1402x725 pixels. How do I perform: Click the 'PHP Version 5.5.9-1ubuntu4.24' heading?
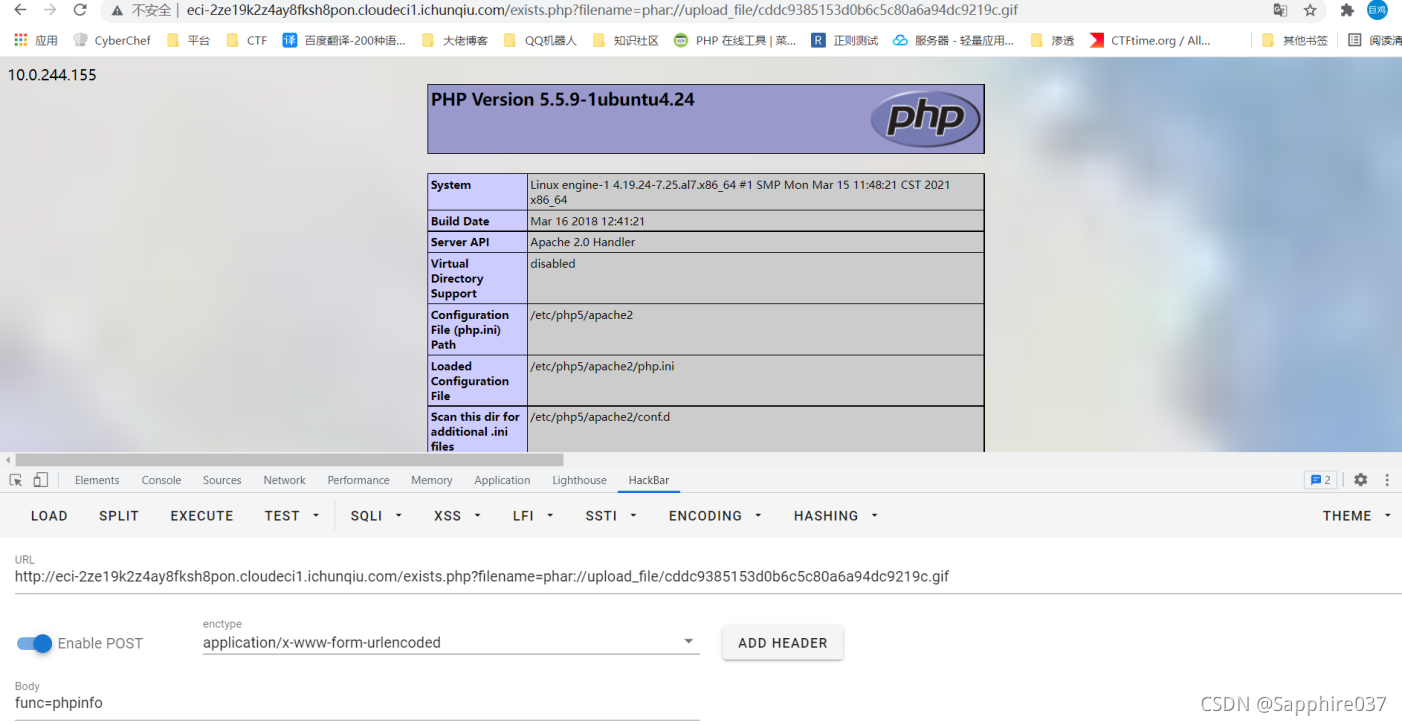click(562, 99)
